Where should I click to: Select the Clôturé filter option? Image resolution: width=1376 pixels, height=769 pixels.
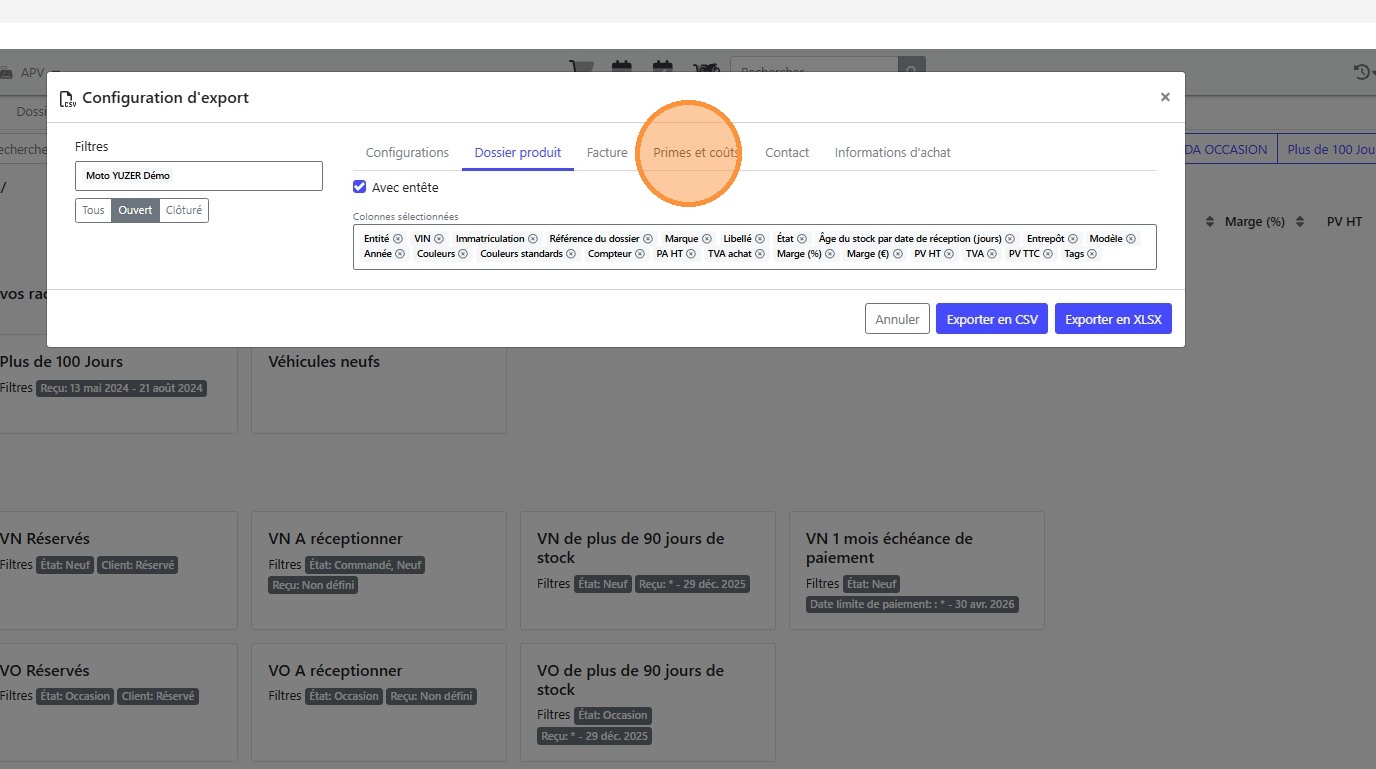pyautogui.click(x=184, y=210)
